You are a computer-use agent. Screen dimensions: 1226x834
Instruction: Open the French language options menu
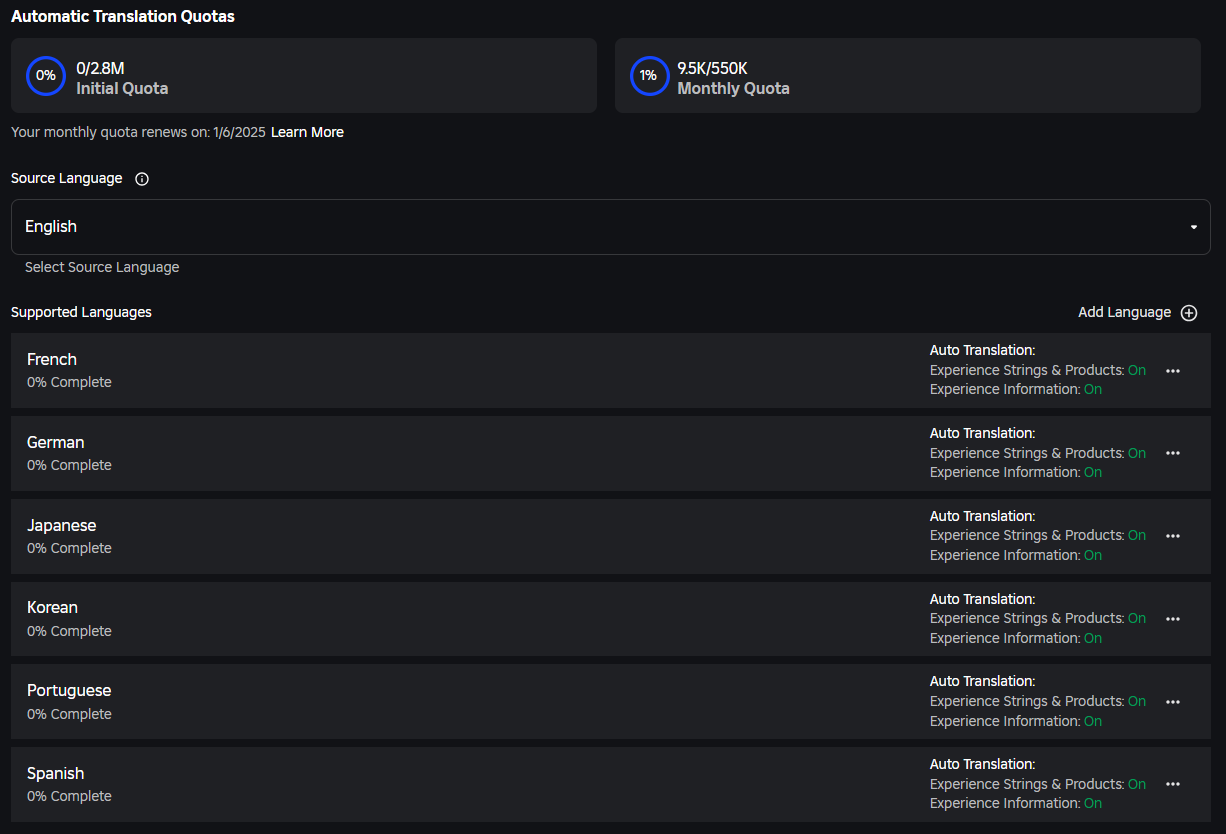1173,371
